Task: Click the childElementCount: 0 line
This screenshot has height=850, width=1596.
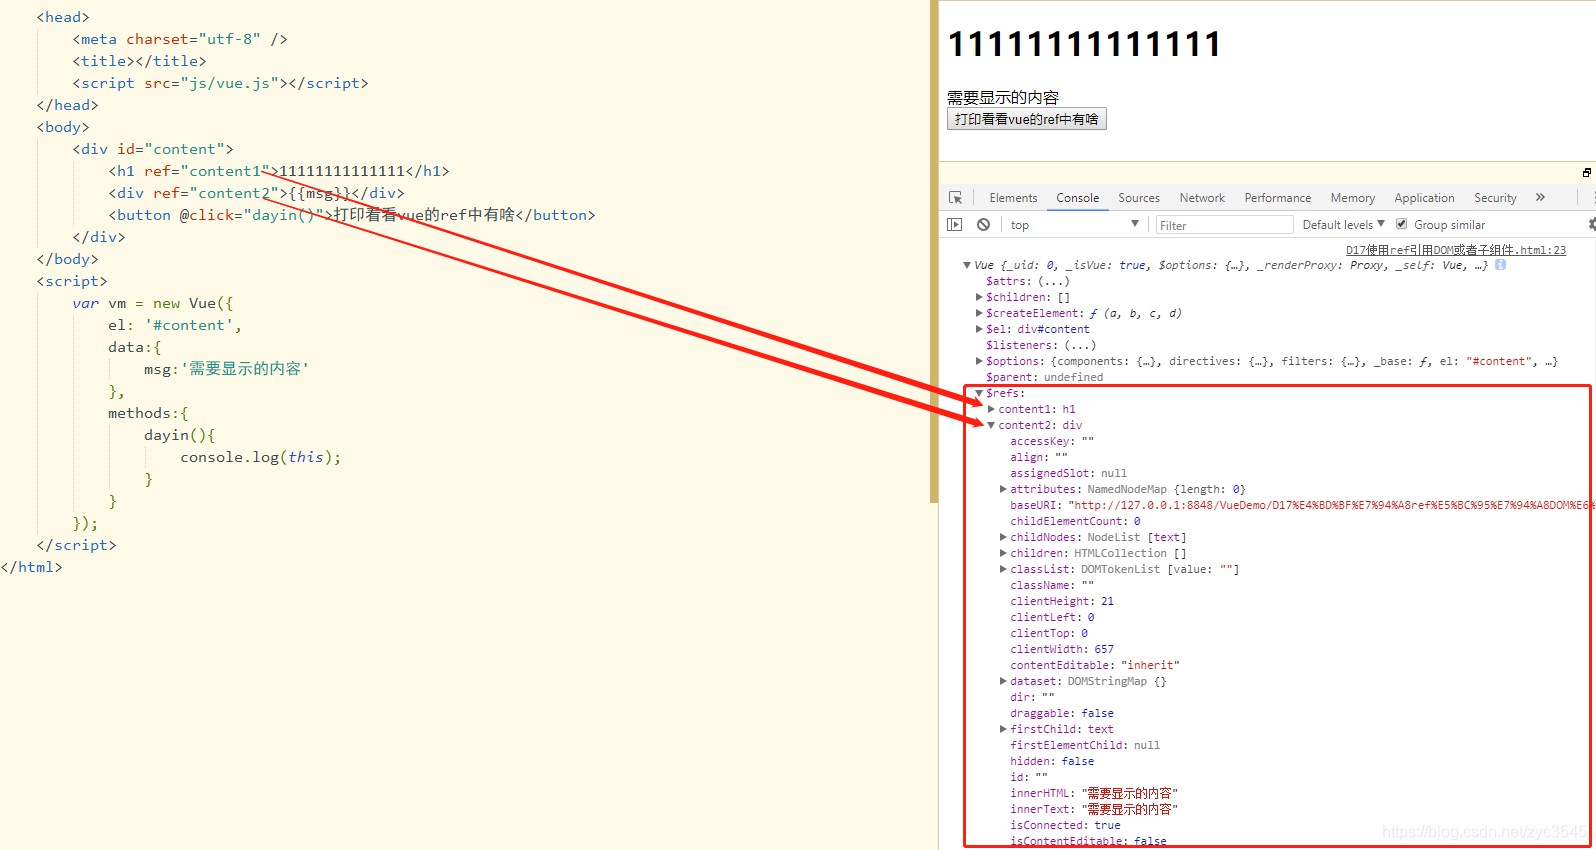Action: coord(1075,521)
